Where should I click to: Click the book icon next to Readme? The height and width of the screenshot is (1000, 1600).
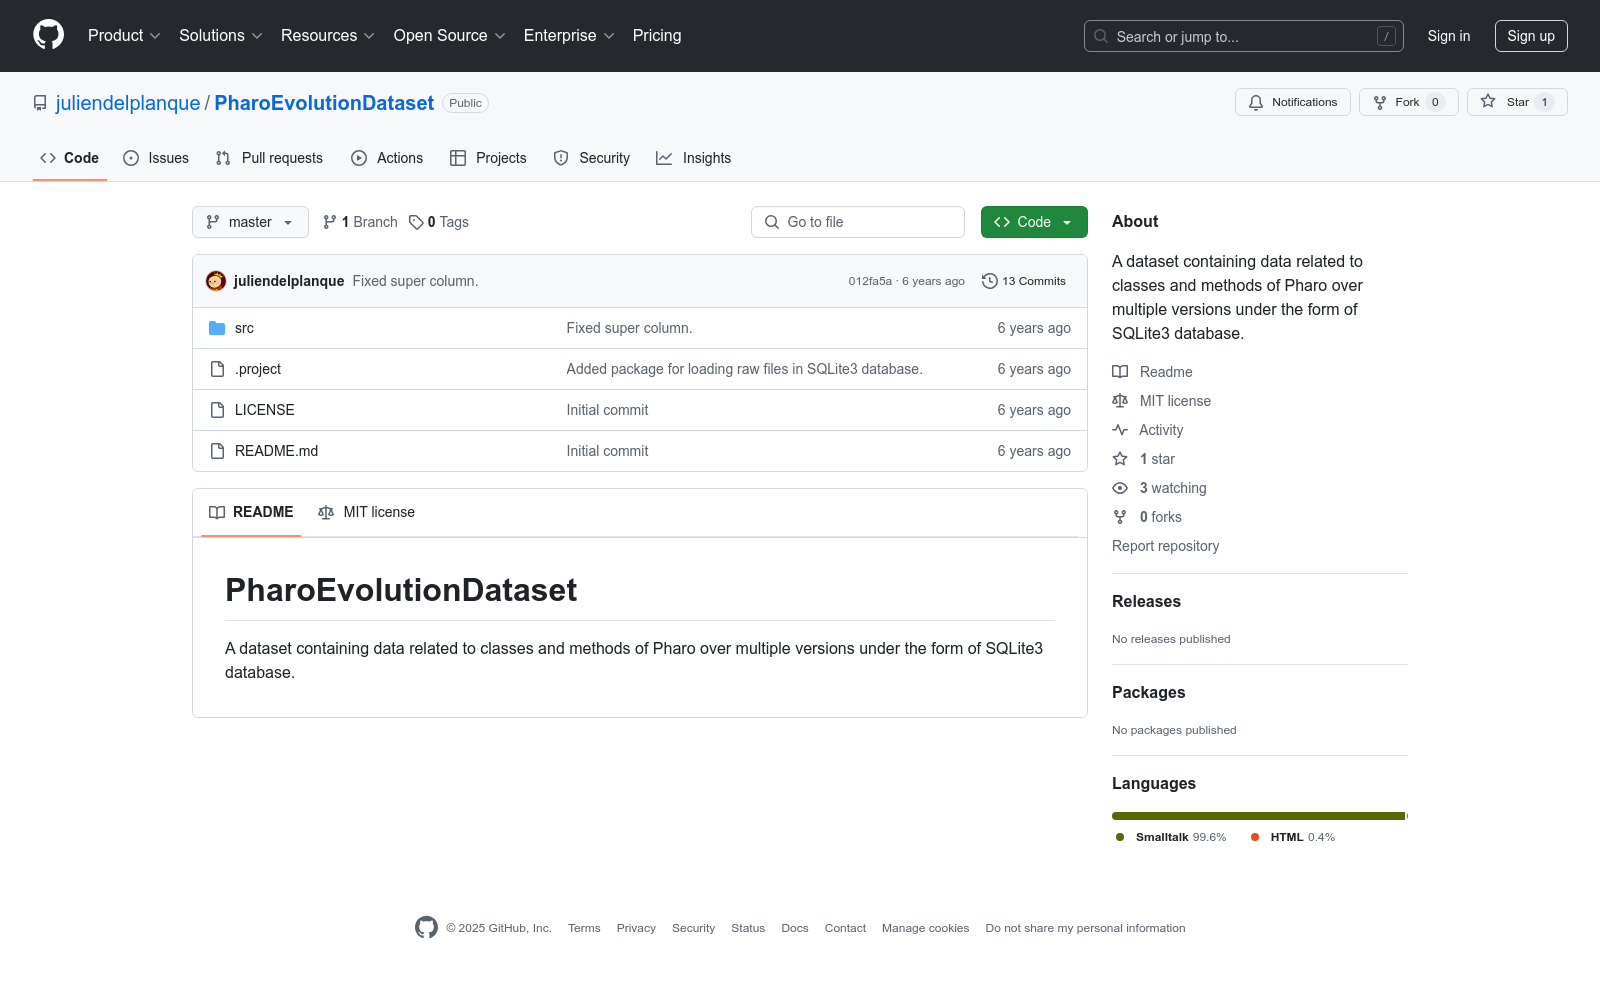[x=1120, y=372]
